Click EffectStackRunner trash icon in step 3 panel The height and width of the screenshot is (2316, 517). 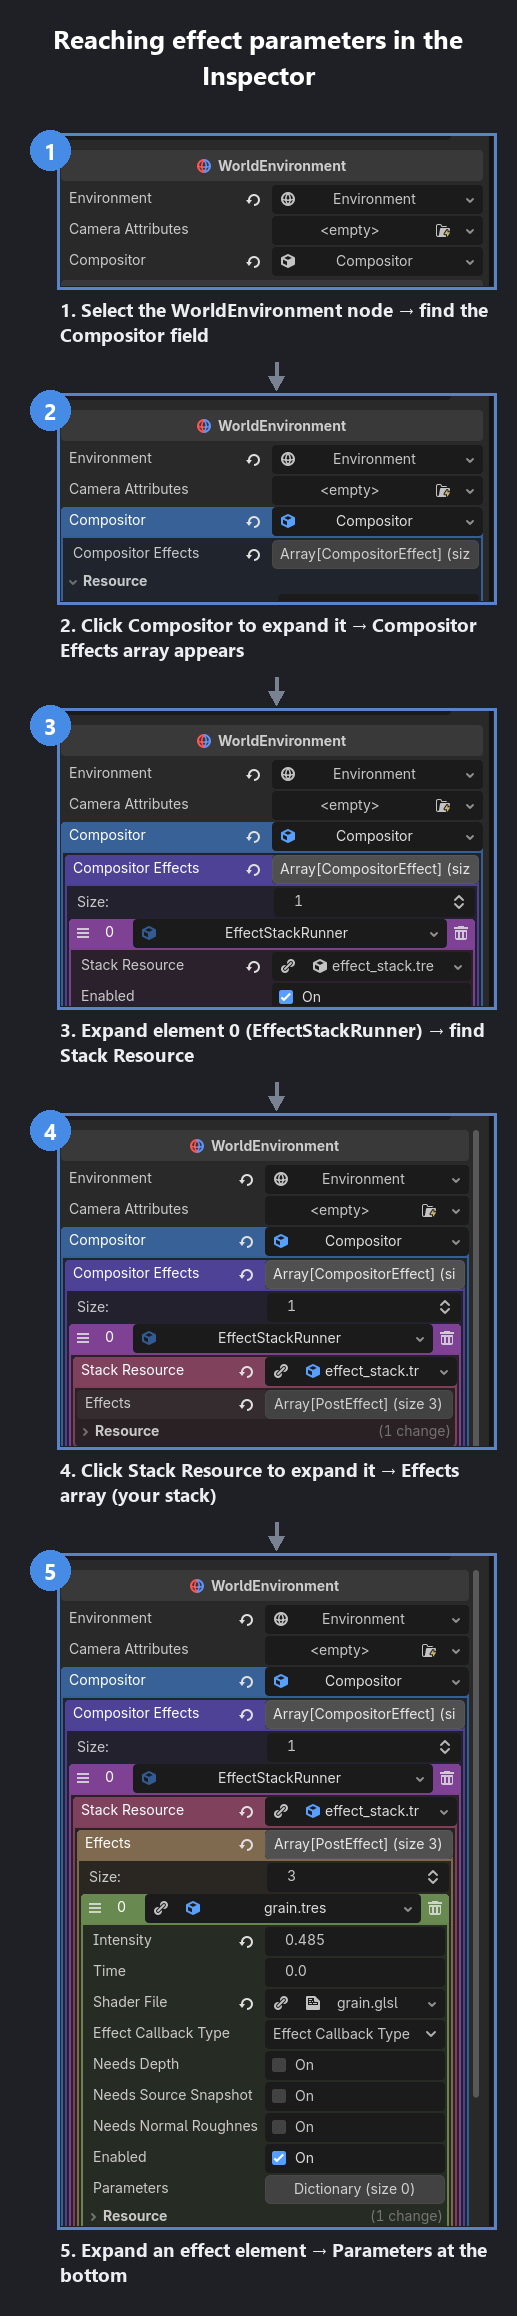[461, 933]
